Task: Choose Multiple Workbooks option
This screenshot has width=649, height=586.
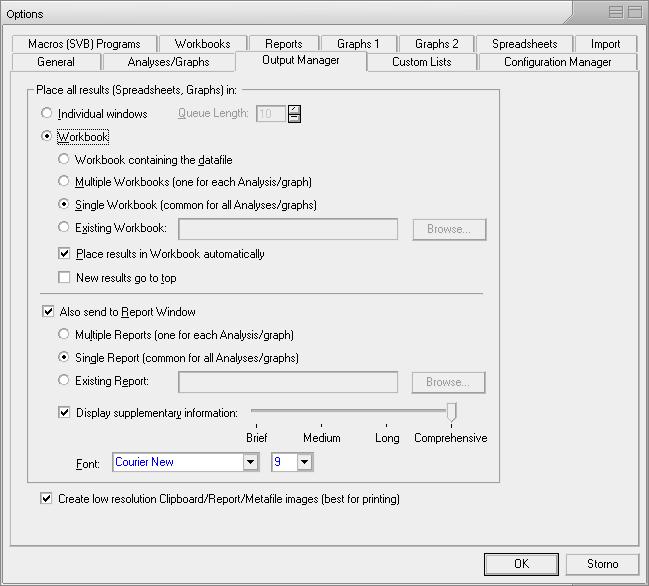Action: pos(63,181)
